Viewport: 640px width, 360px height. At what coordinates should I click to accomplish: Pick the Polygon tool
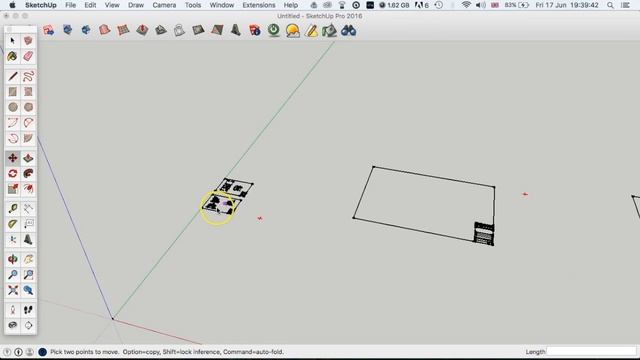tap(28, 107)
